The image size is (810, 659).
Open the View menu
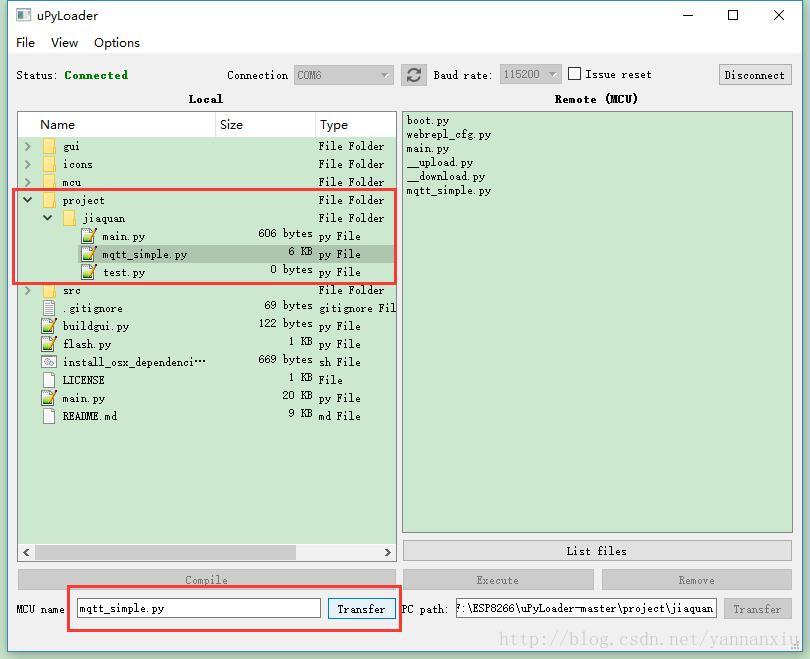click(64, 42)
